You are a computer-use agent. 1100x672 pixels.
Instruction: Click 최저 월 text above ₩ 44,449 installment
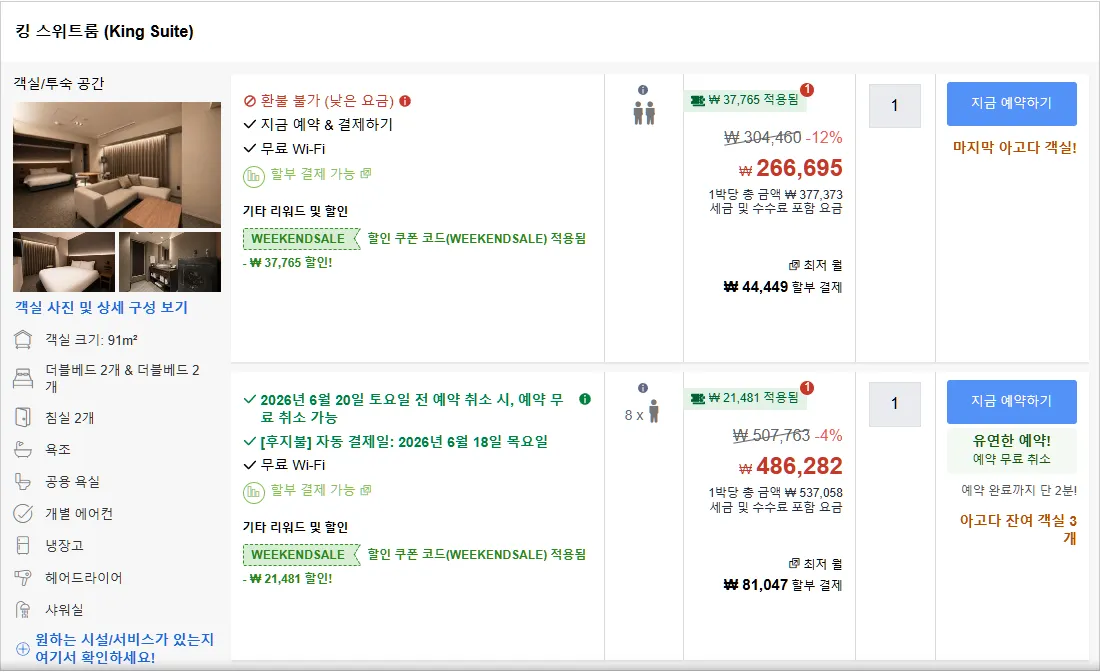click(822, 265)
